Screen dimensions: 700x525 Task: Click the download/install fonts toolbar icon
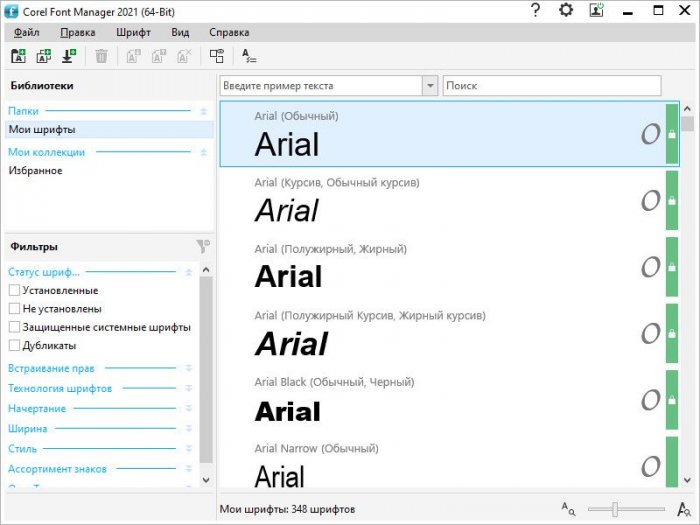pyautogui.click(x=68, y=56)
